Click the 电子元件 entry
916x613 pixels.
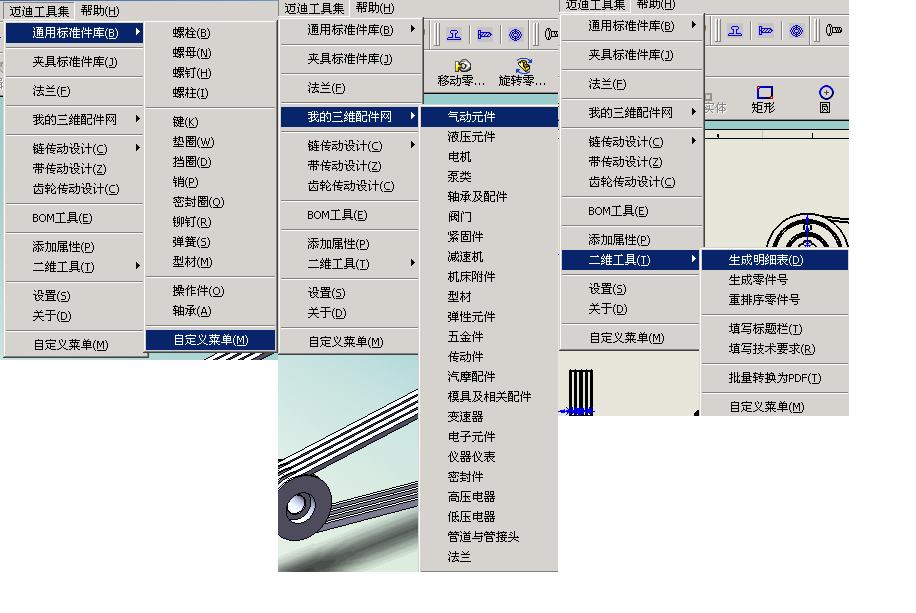471,437
